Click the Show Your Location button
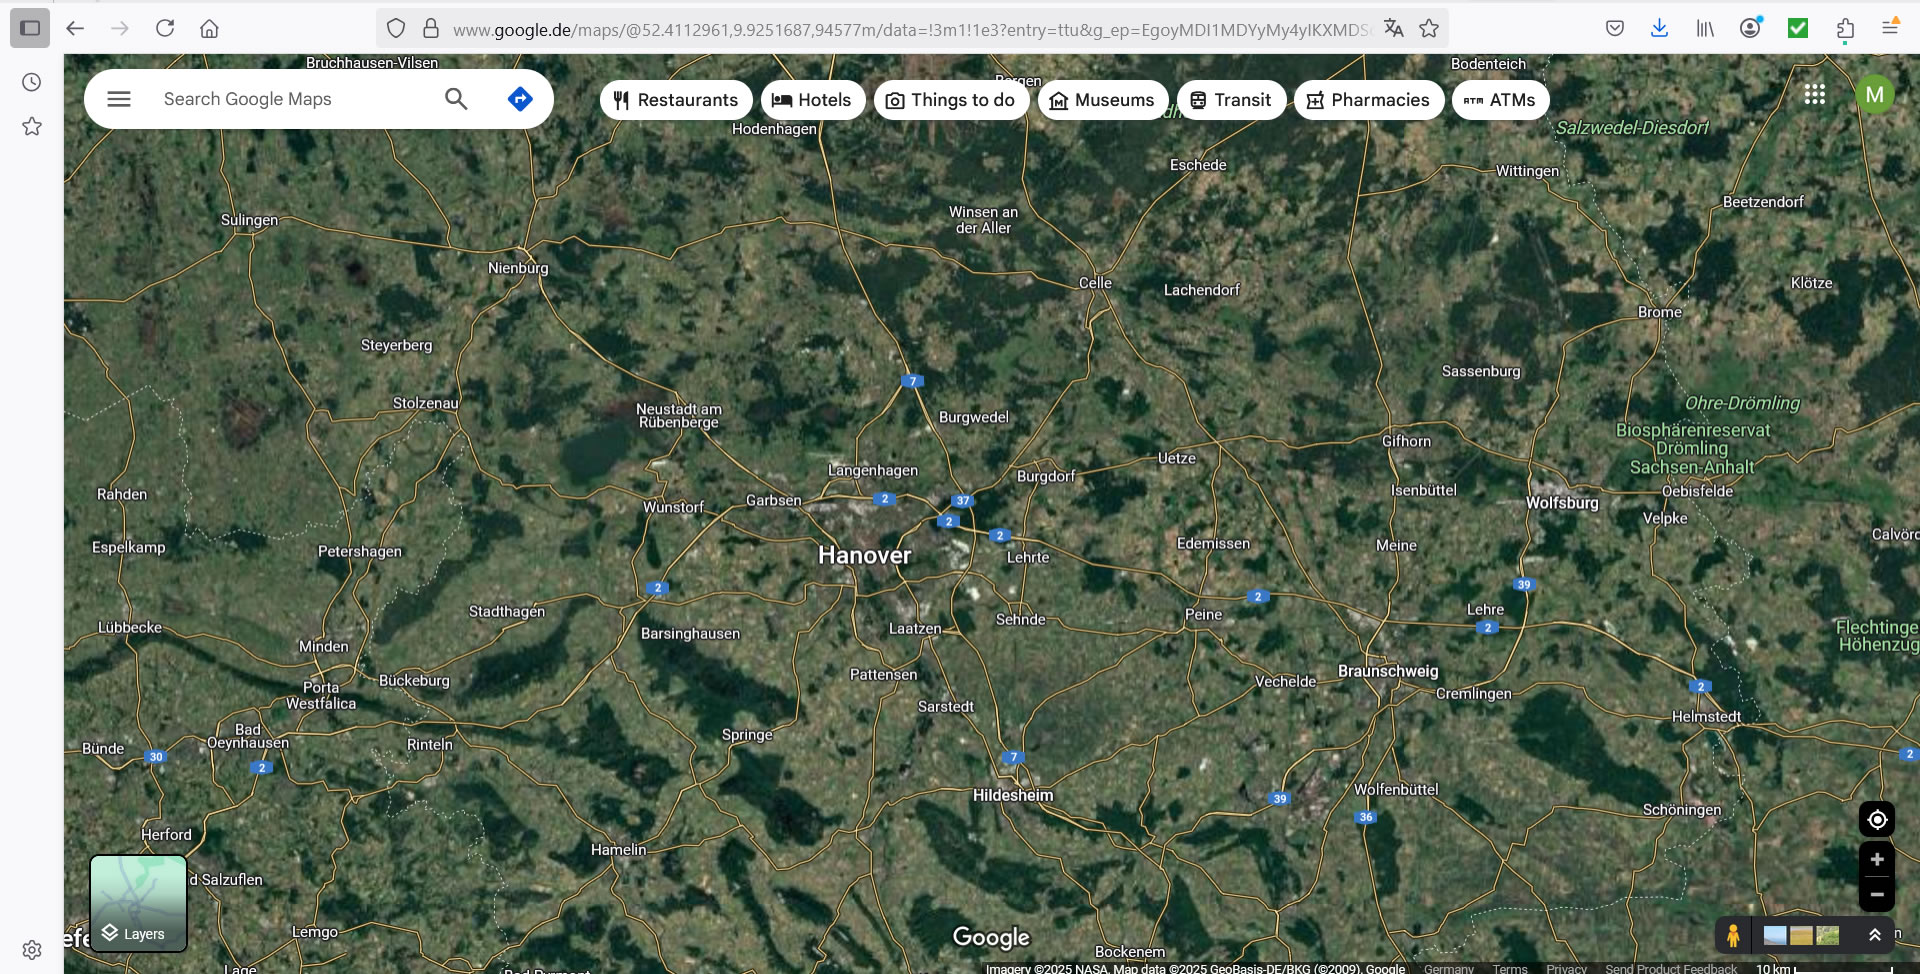The image size is (1920, 974). pyautogui.click(x=1877, y=820)
